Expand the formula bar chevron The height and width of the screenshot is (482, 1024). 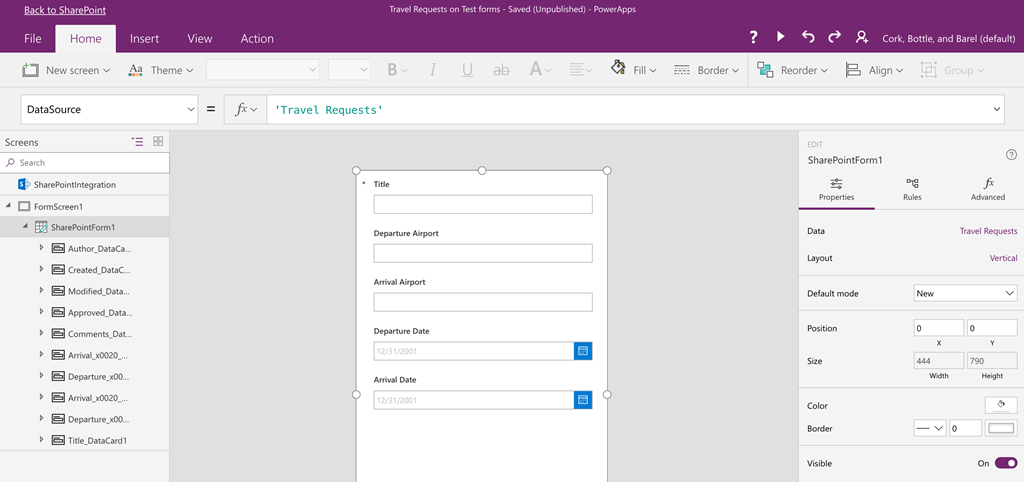[x=997, y=110]
